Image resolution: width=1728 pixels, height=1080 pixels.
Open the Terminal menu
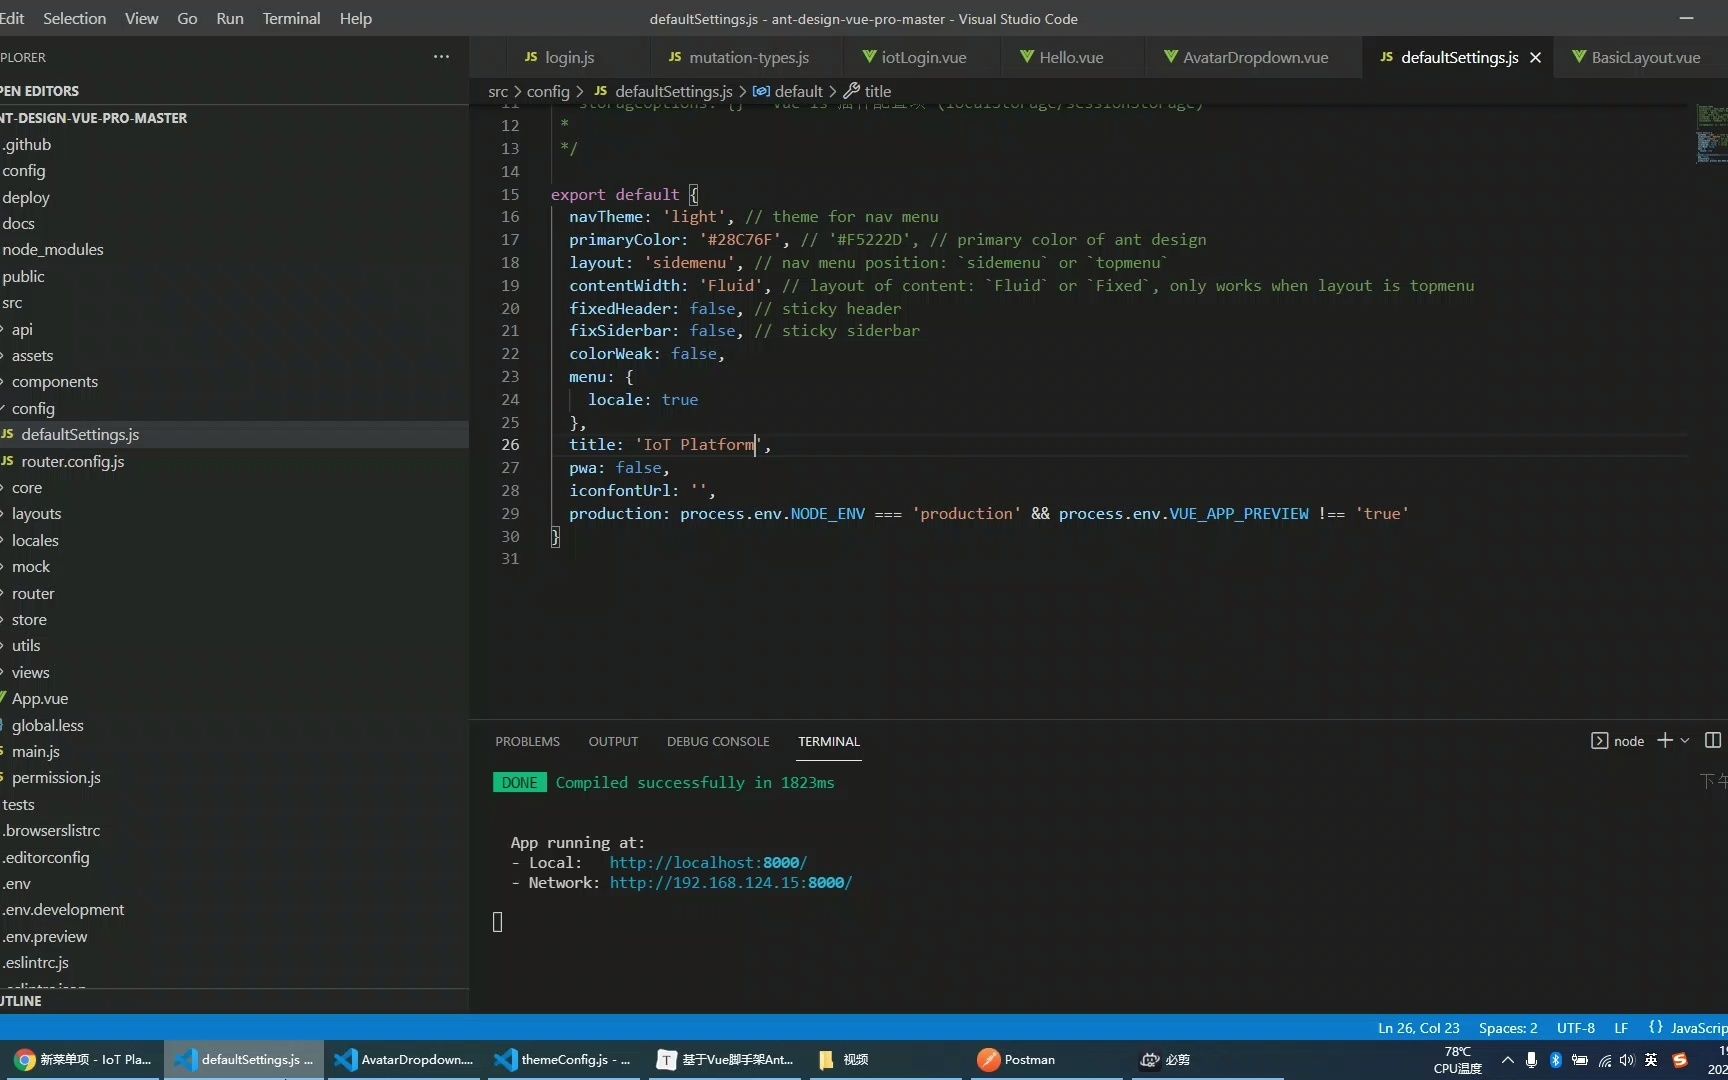291,18
